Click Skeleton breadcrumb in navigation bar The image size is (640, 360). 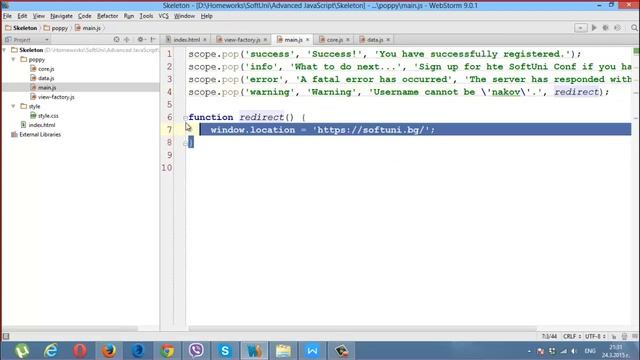(x=21, y=28)
